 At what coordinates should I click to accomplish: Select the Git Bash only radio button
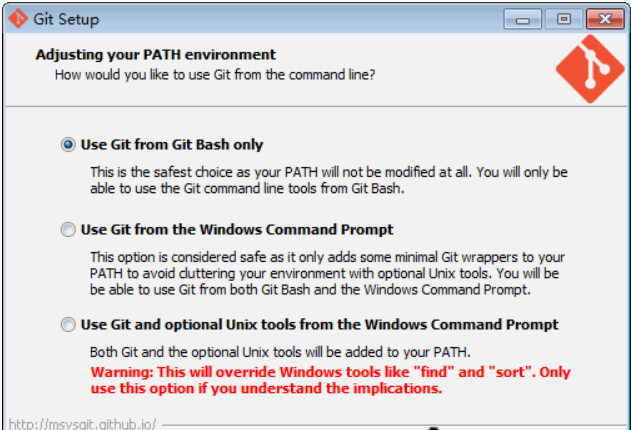point(68,145)
